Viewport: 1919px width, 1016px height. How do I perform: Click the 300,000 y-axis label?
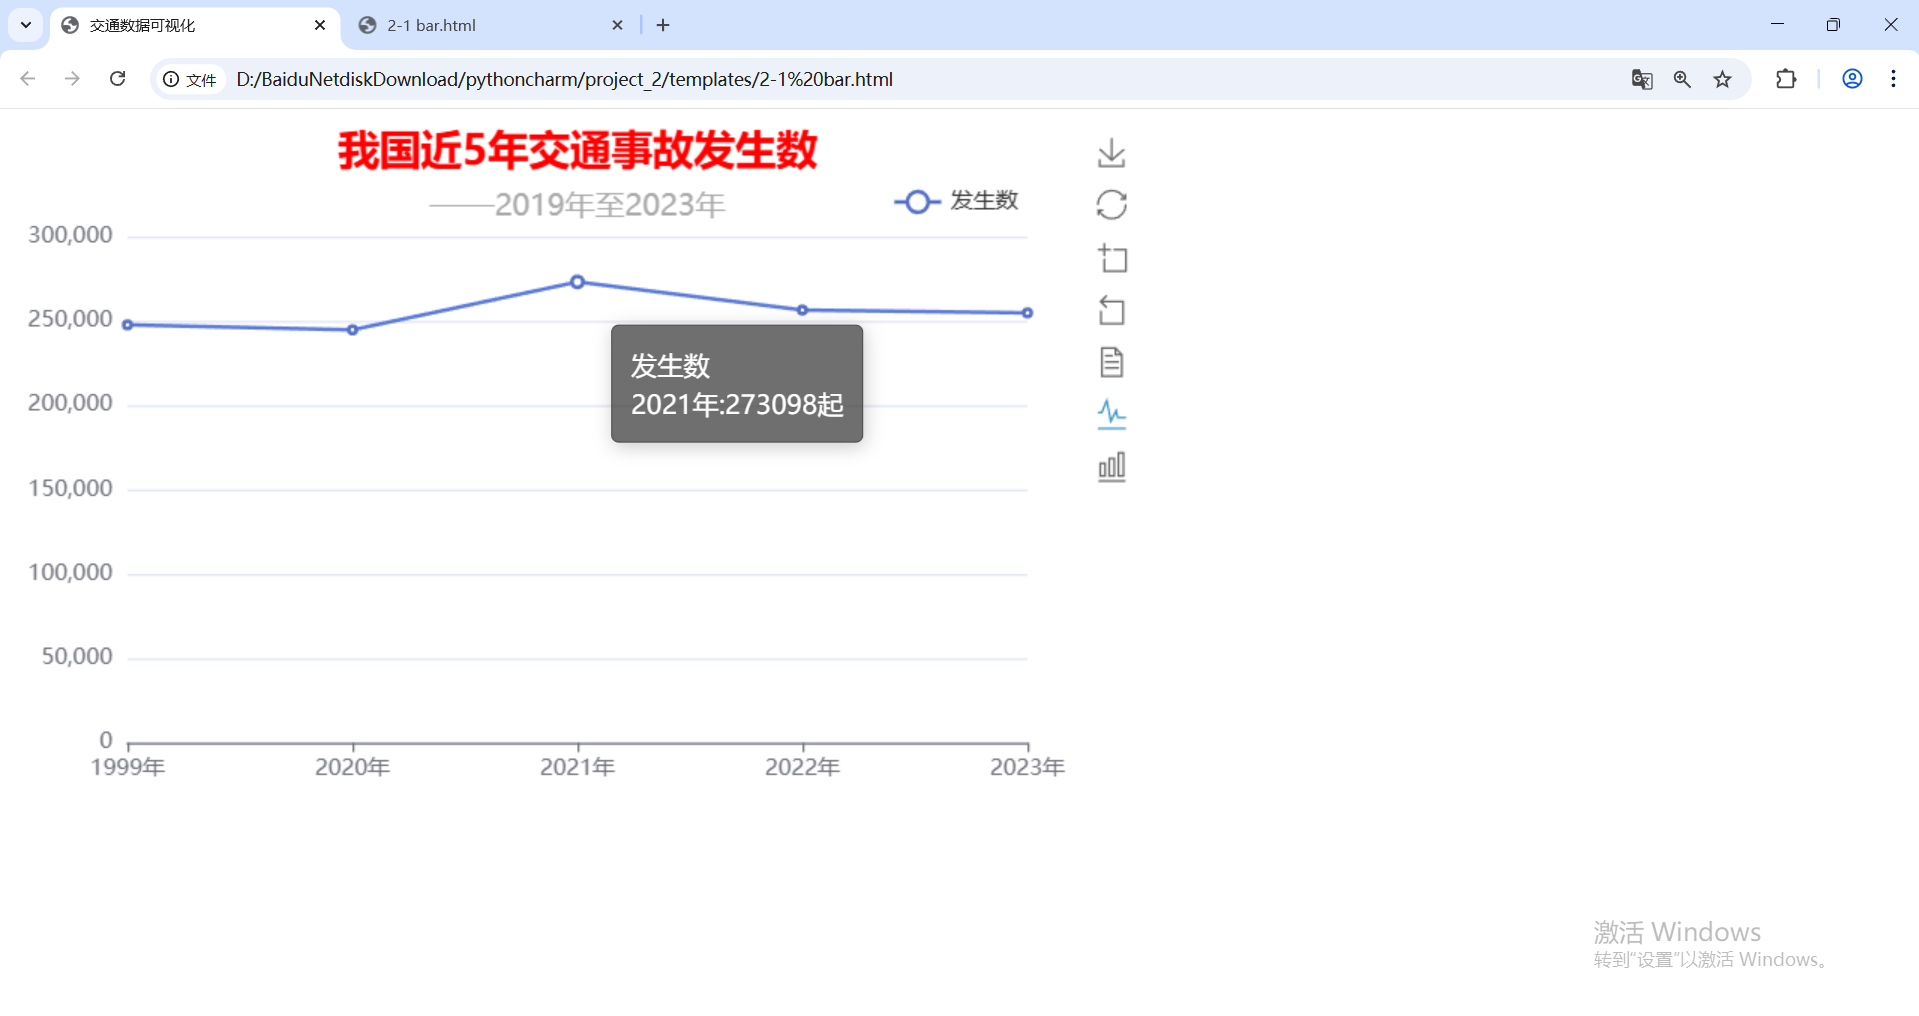(70, 235)
